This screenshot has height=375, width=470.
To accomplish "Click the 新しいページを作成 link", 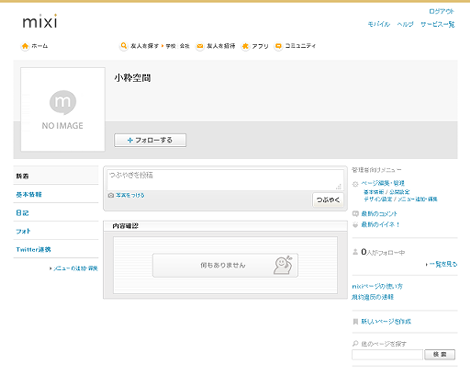I will (386, 322).
